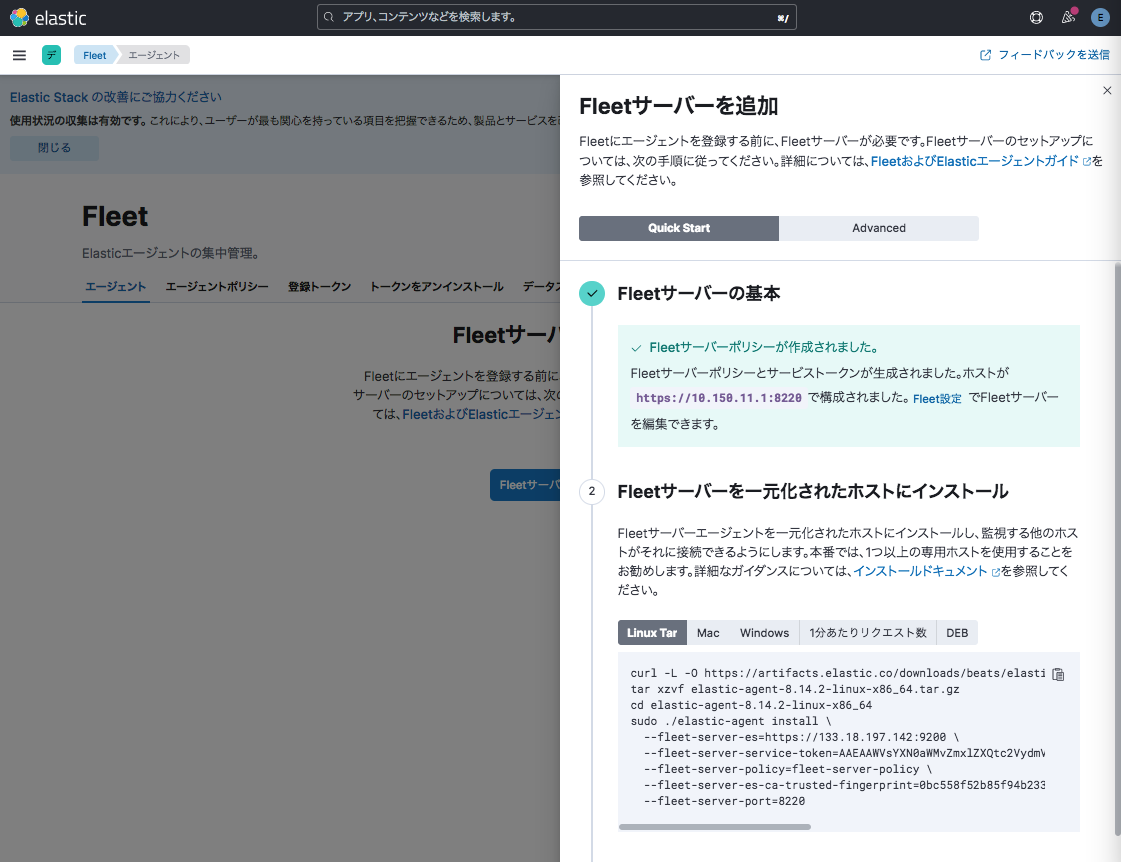Open the help menu icon

(x=1036, y=18)
